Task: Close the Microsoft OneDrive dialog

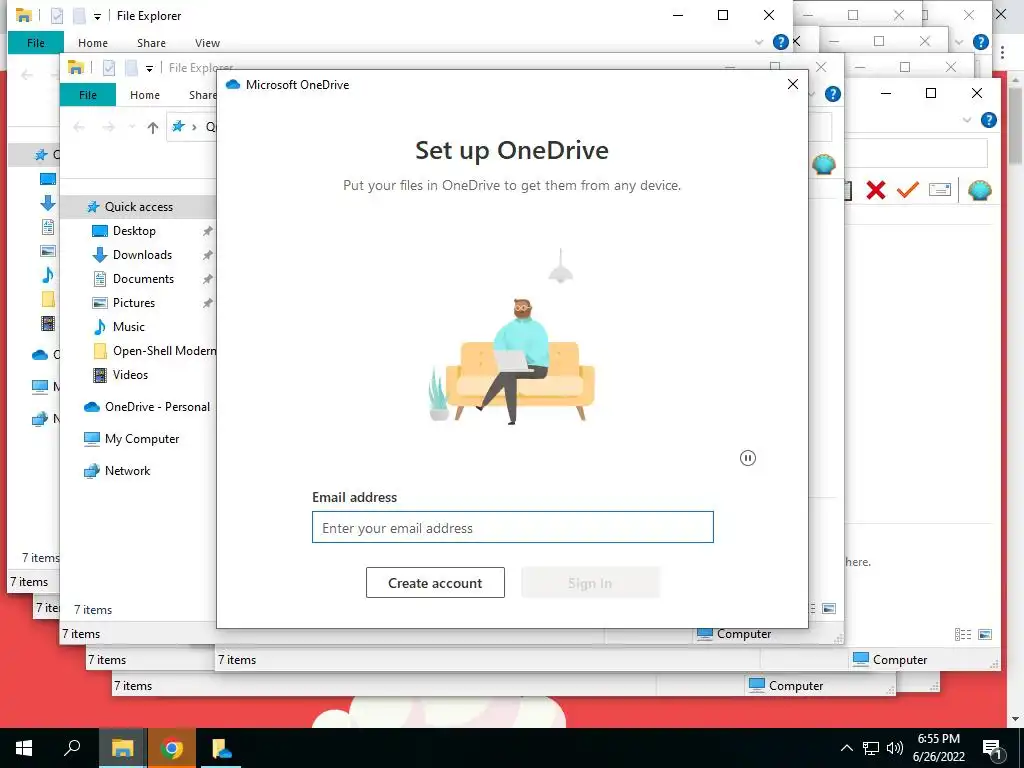Action: pos(793,84)
